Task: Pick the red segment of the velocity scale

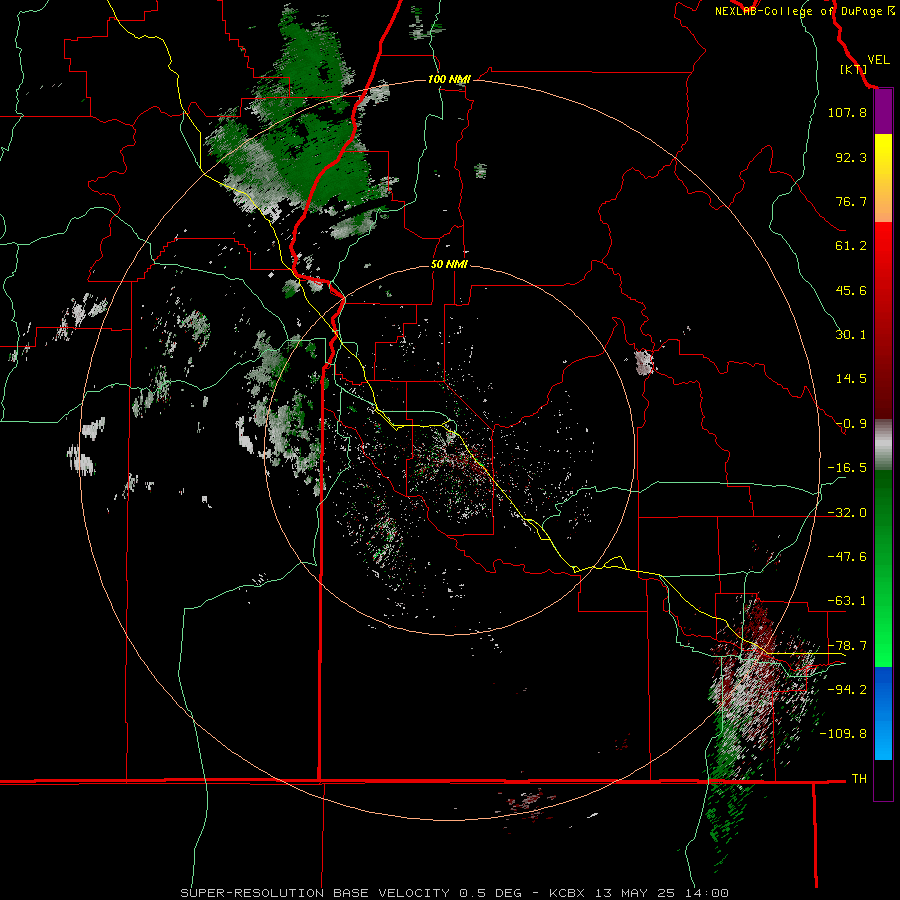Action: coord(883,320)
